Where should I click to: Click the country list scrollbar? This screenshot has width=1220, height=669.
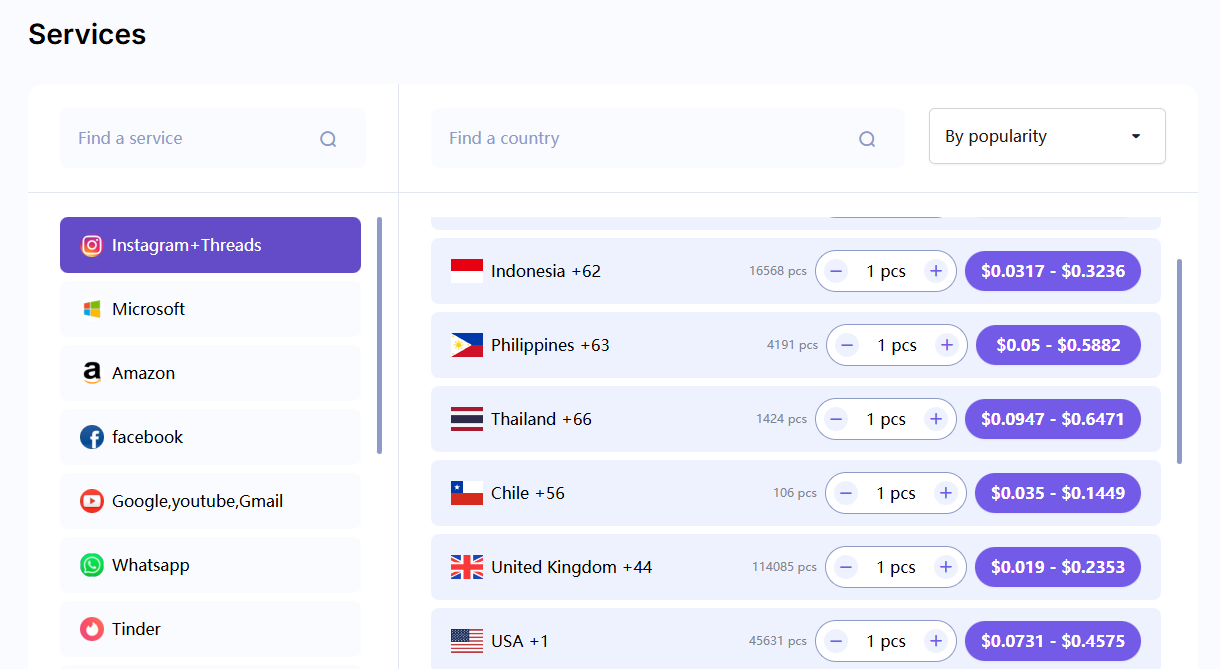click(x=1180, y=360)
